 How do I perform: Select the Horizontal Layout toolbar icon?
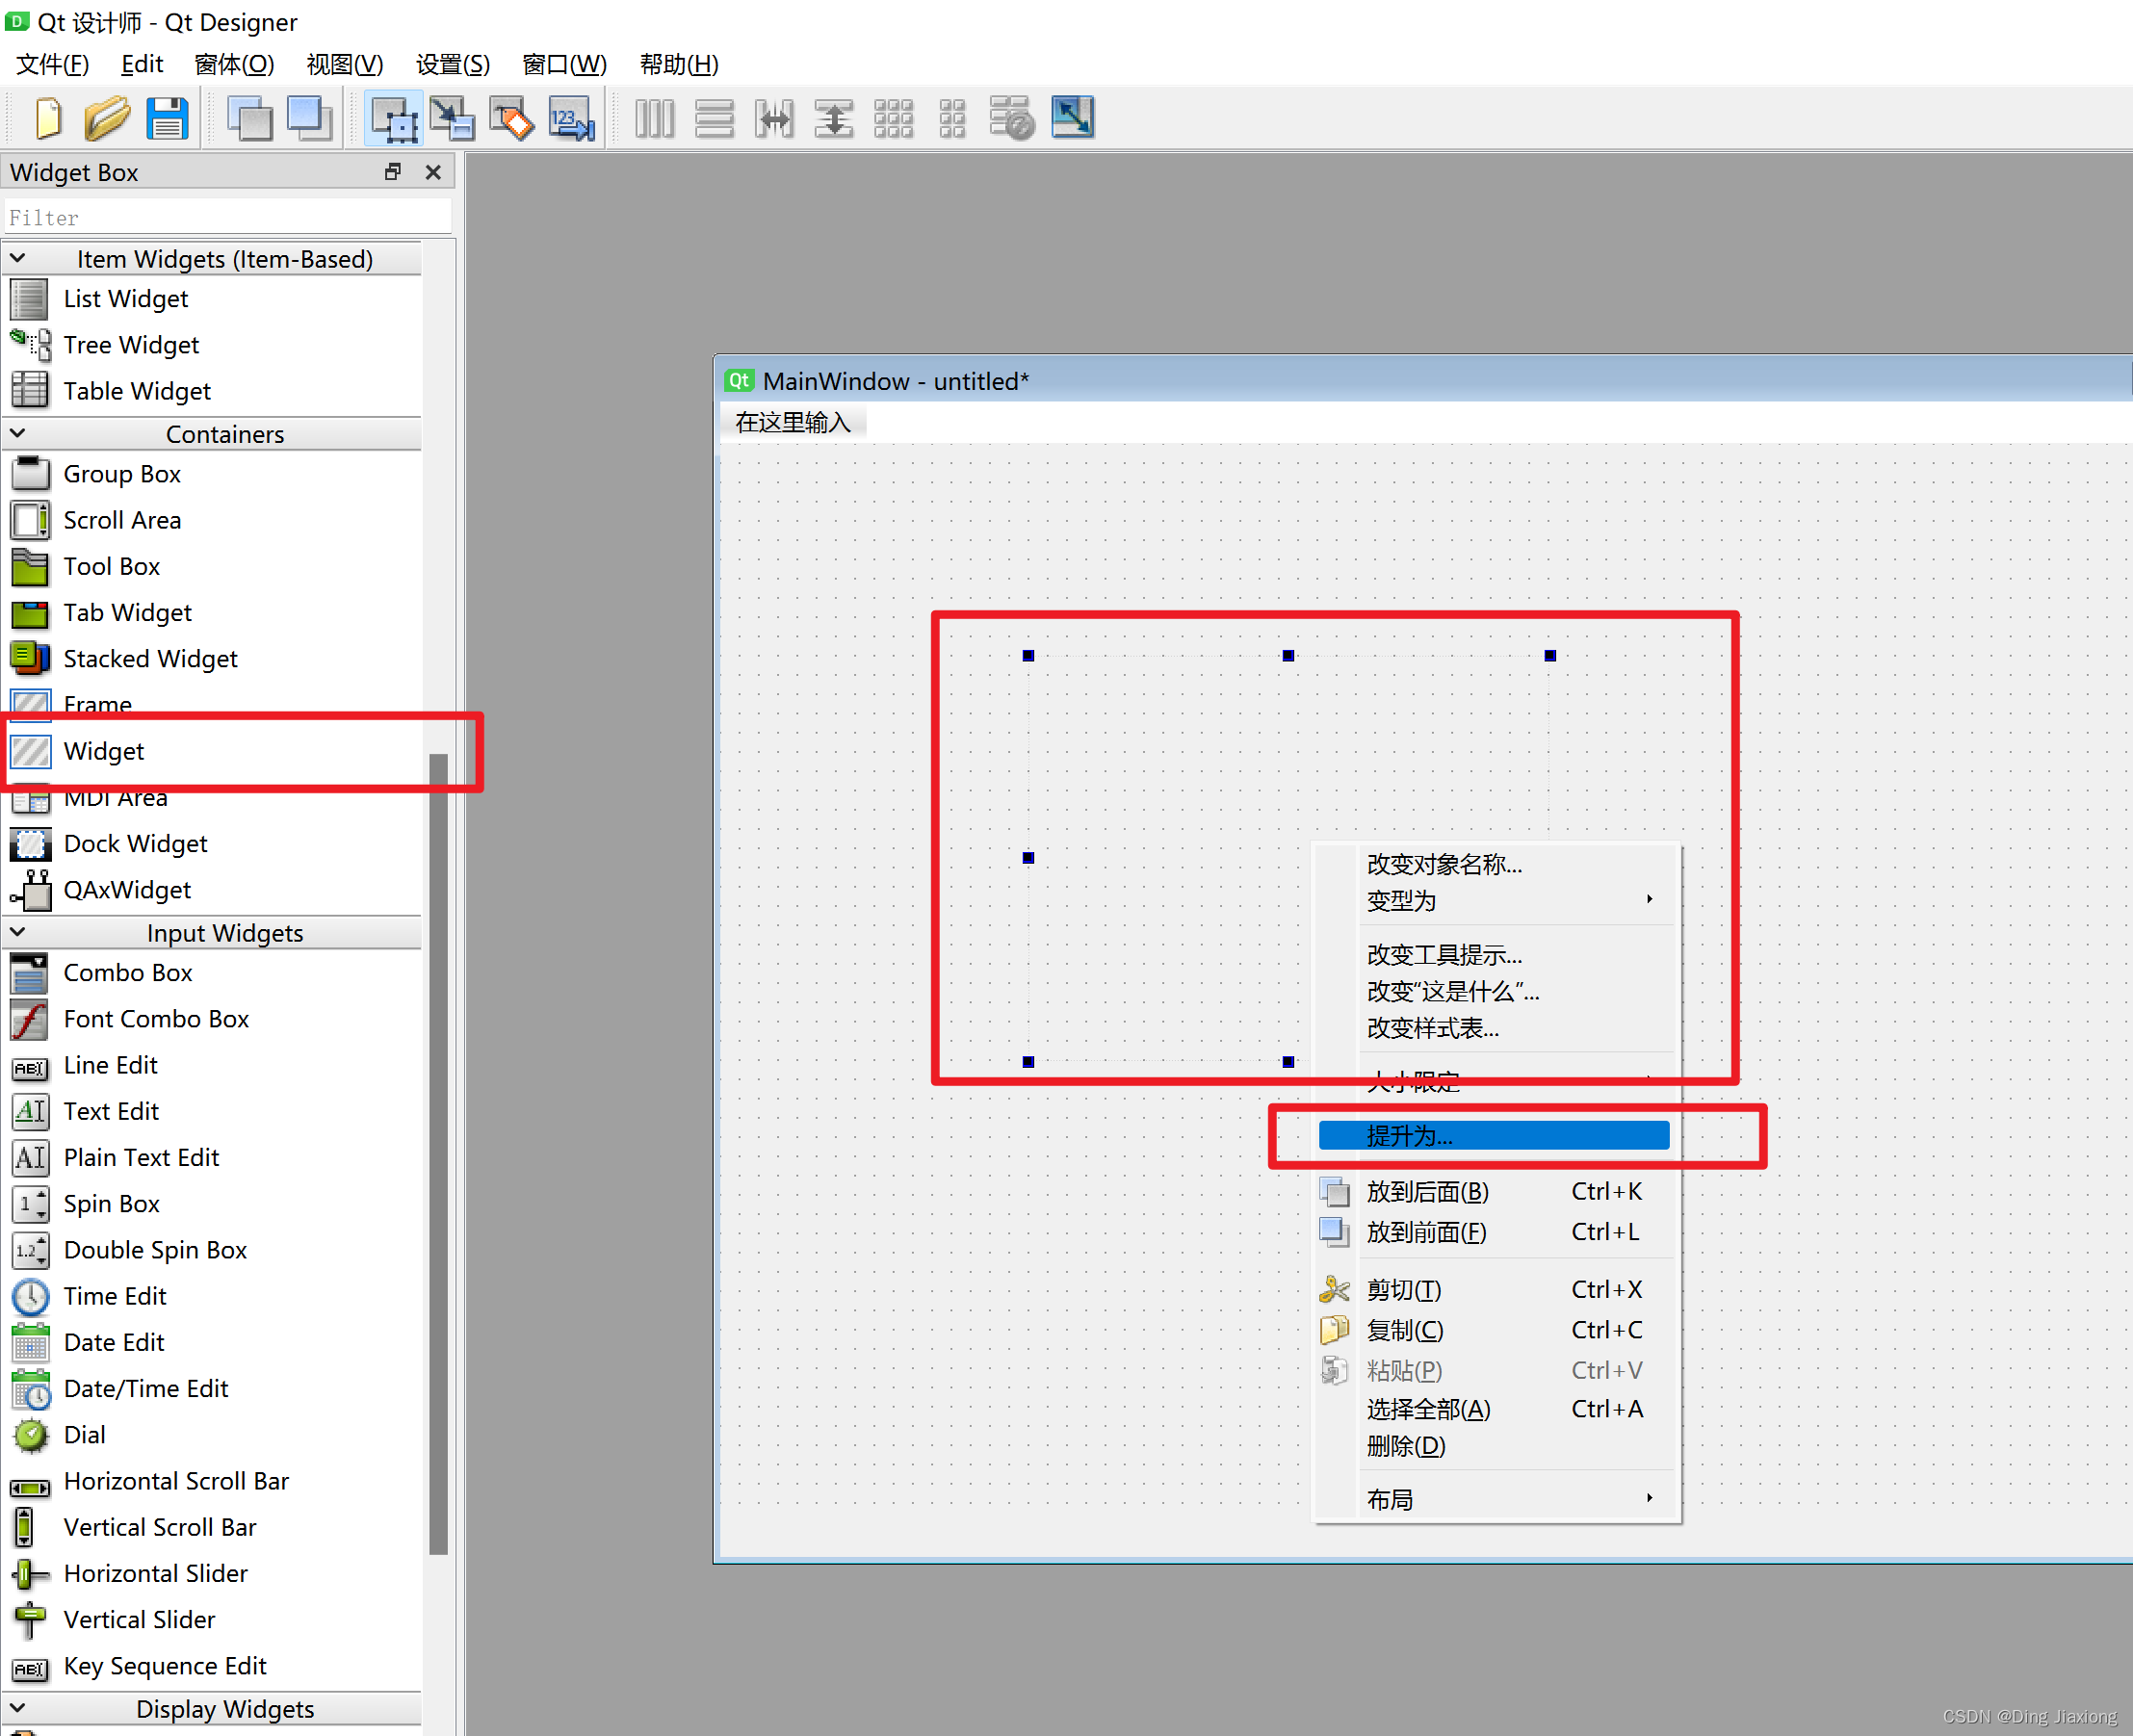point(656,120)
